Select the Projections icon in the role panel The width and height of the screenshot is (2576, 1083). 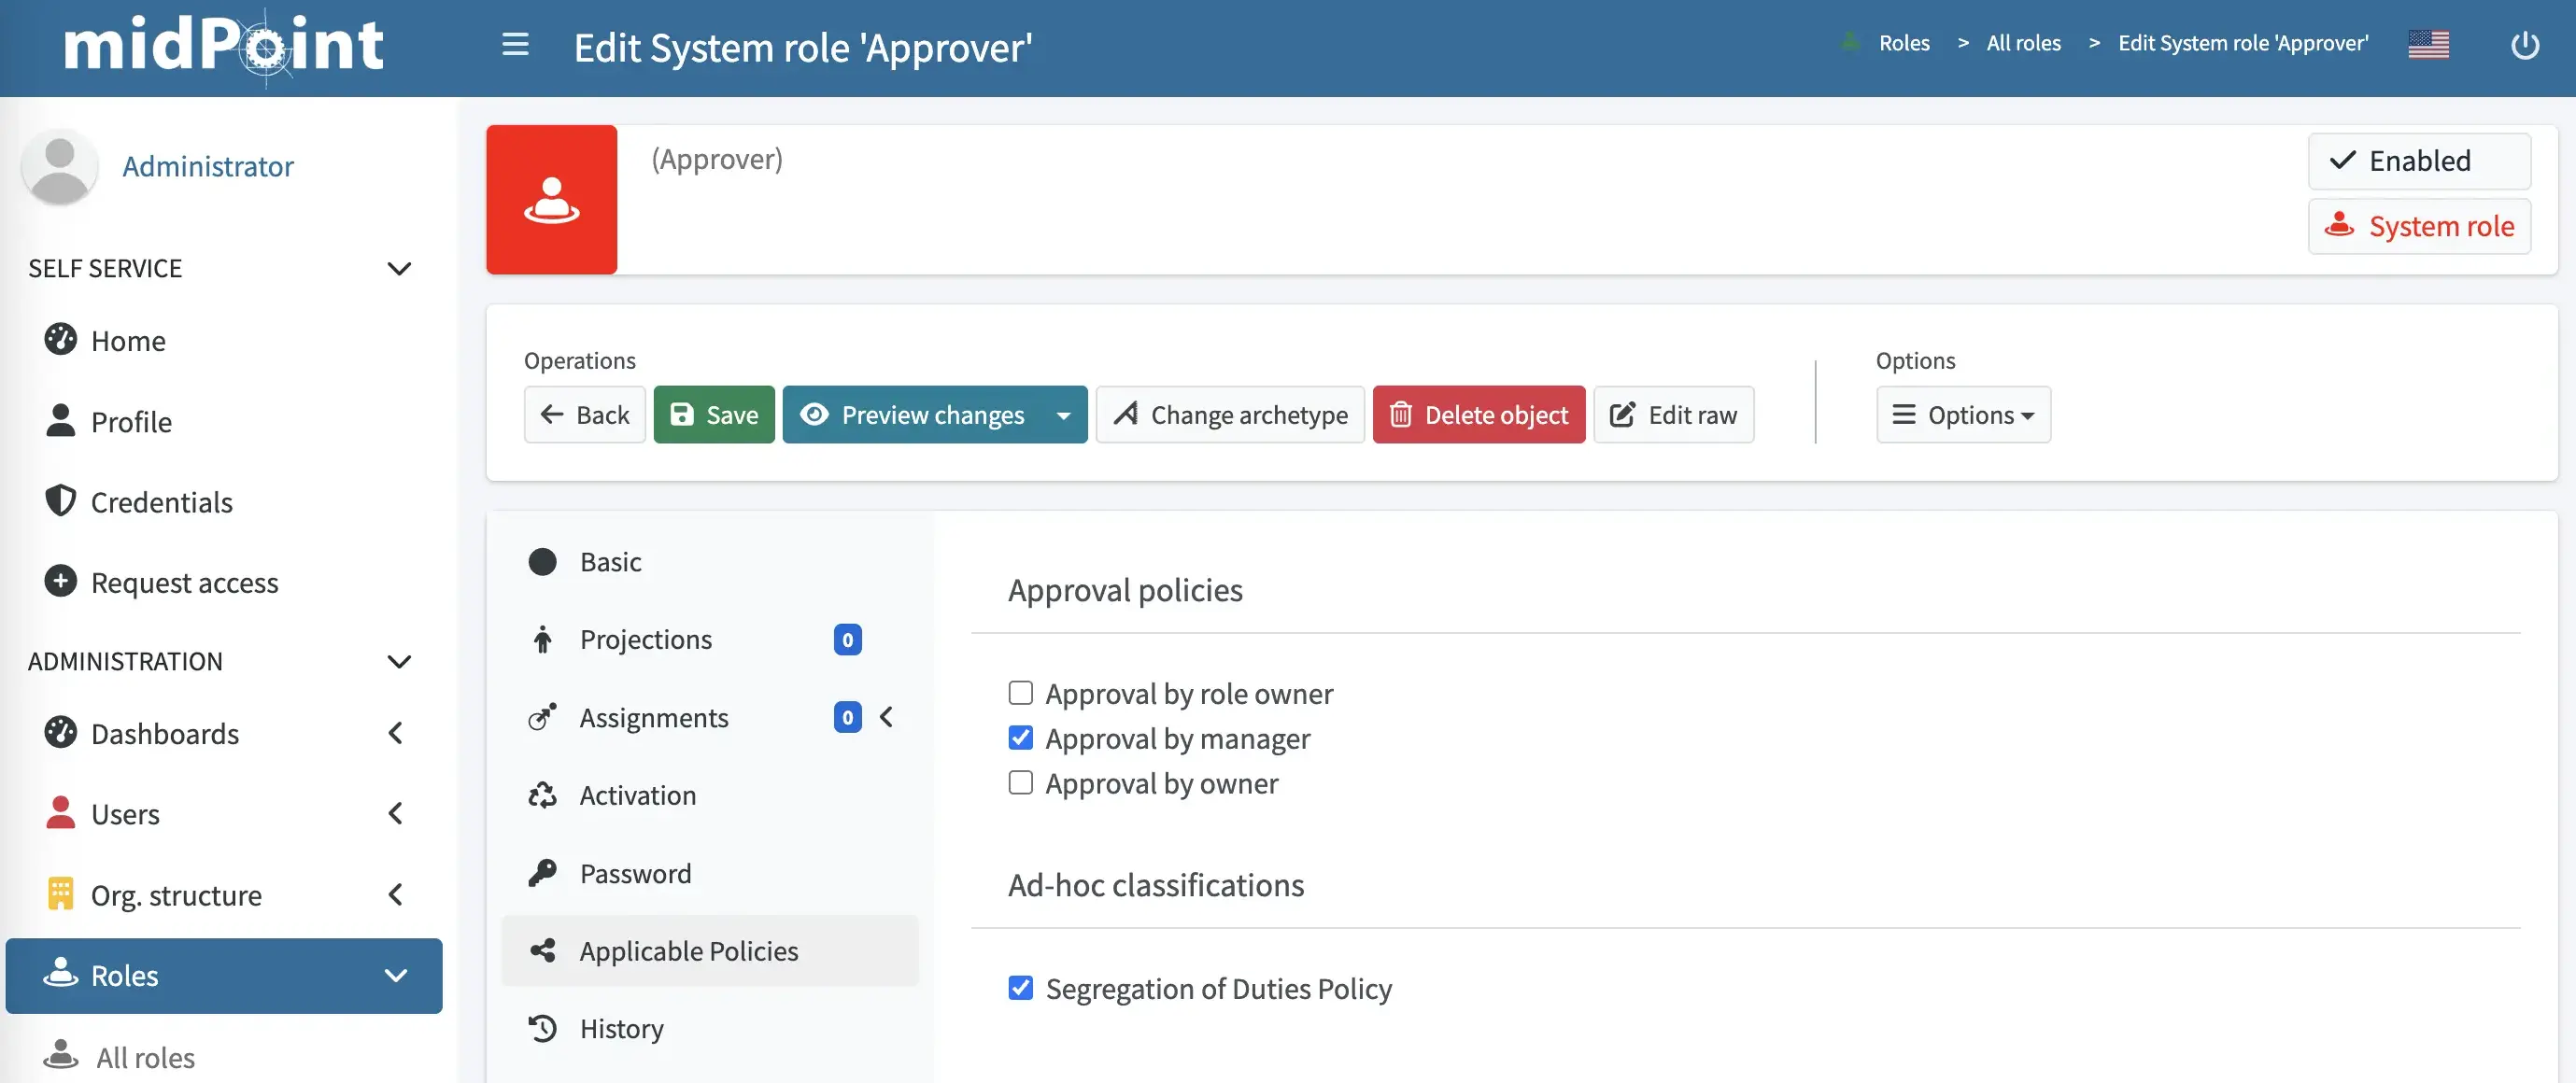(543, 639)
